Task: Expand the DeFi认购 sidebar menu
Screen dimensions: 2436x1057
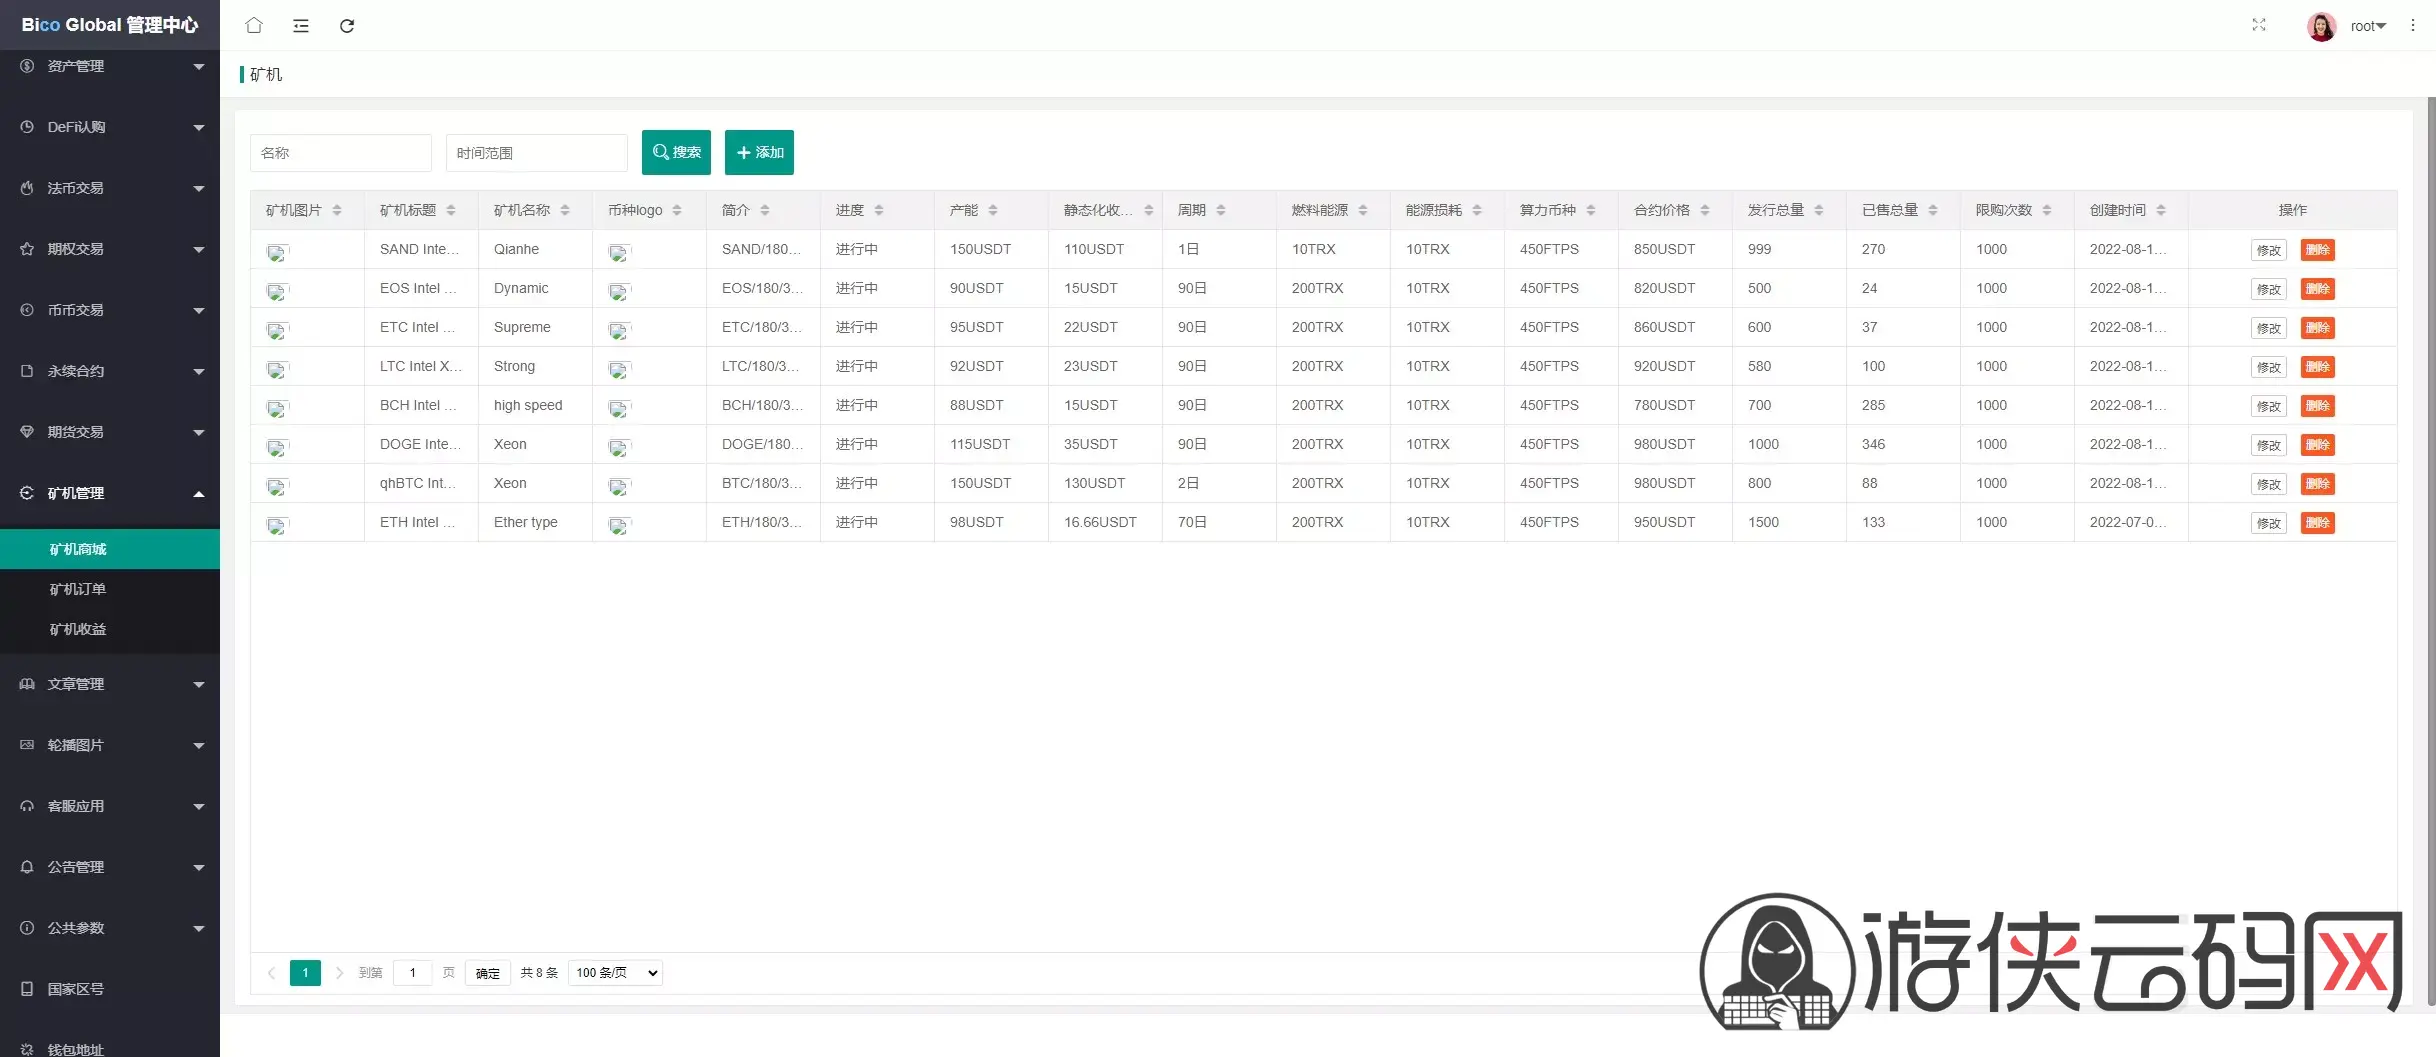Action: tap(110, 127)
